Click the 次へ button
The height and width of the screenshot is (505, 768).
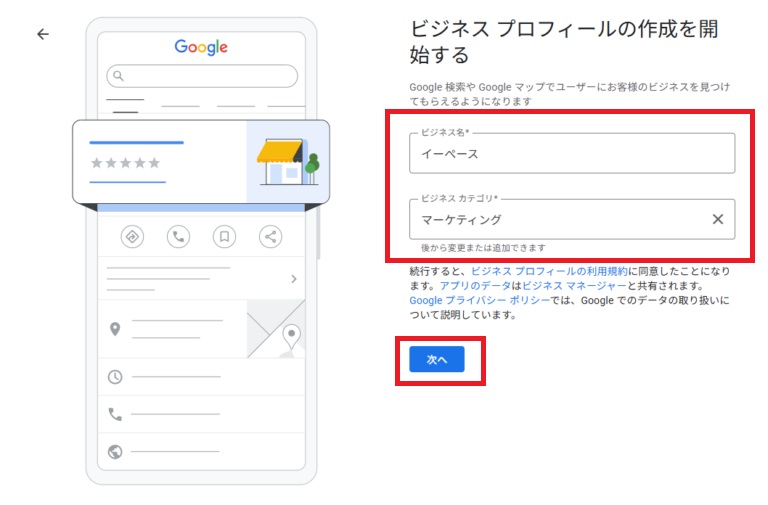[x=436, y=359]
